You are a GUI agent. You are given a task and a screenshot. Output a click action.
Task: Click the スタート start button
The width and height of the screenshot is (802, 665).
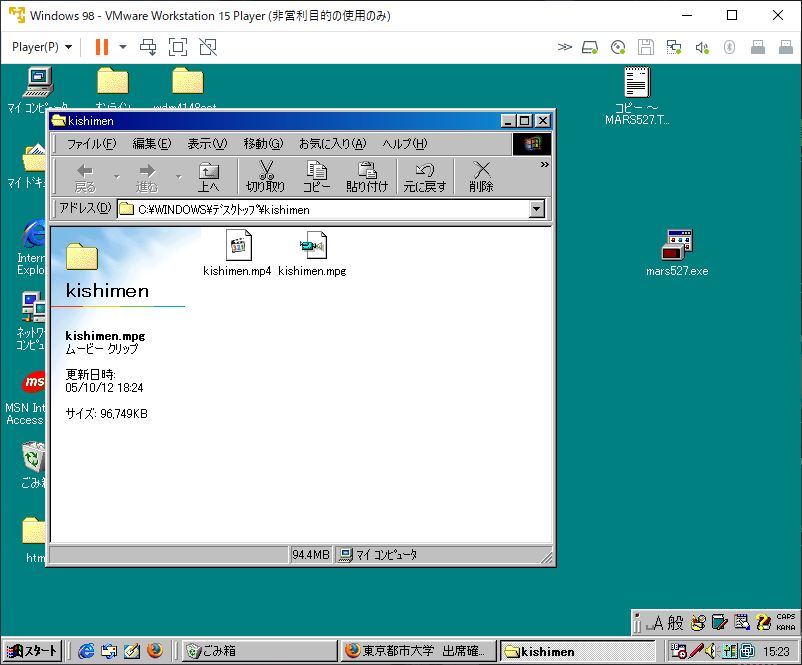(33, 651)
